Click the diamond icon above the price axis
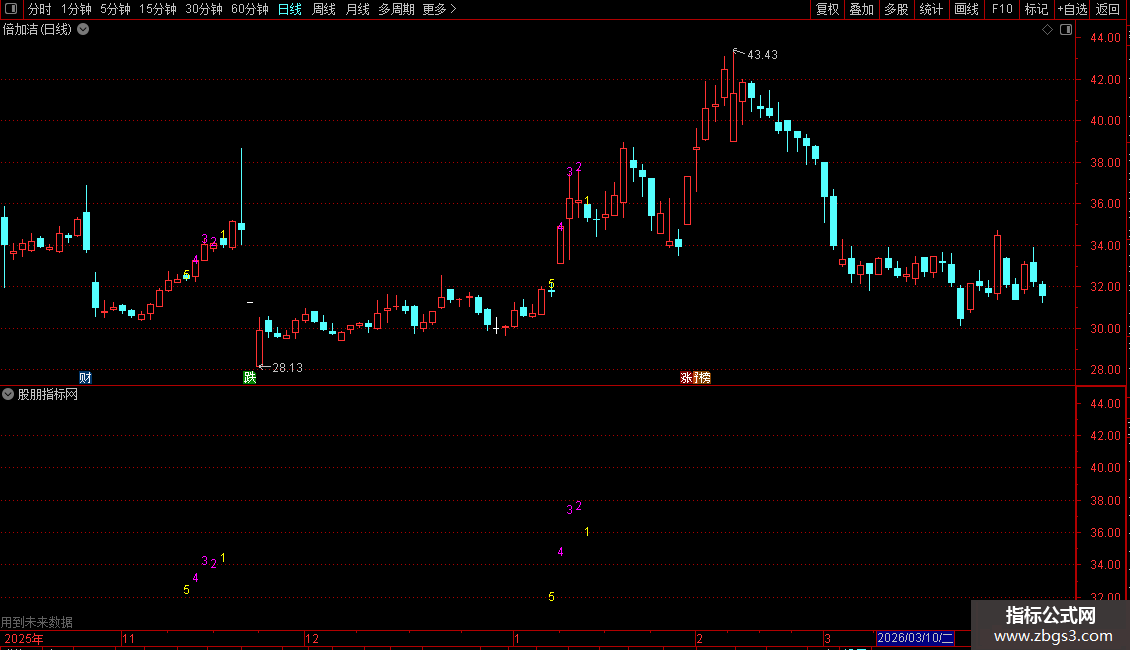 pos(1047,30)
